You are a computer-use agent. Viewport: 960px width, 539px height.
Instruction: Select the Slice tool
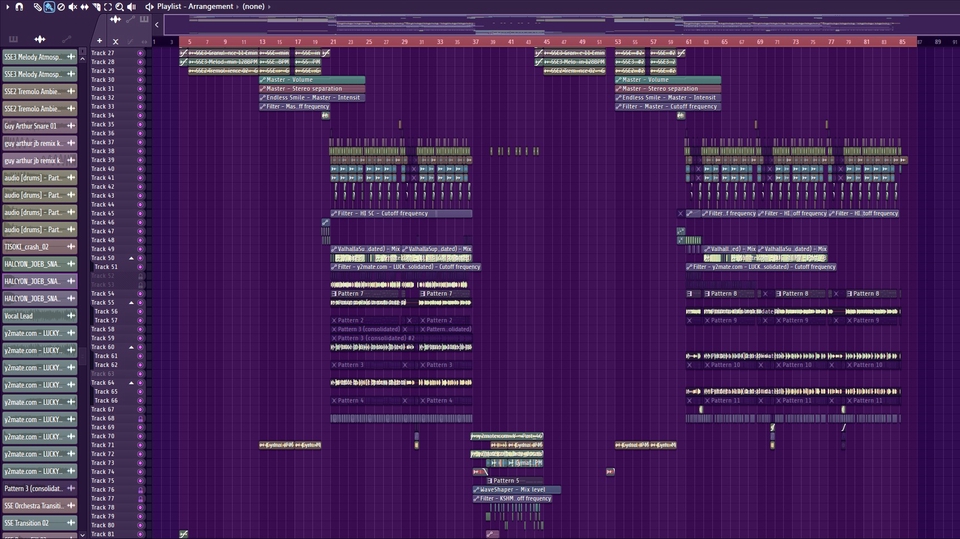pyautogui.click(x=96, y=7)
